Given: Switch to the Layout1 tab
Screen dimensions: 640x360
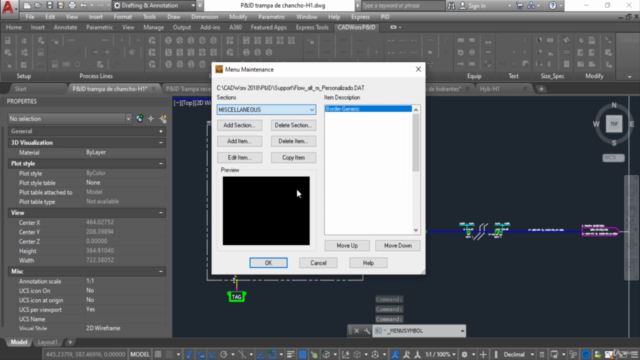Looking at the screenshot, I should pos(47,342).
